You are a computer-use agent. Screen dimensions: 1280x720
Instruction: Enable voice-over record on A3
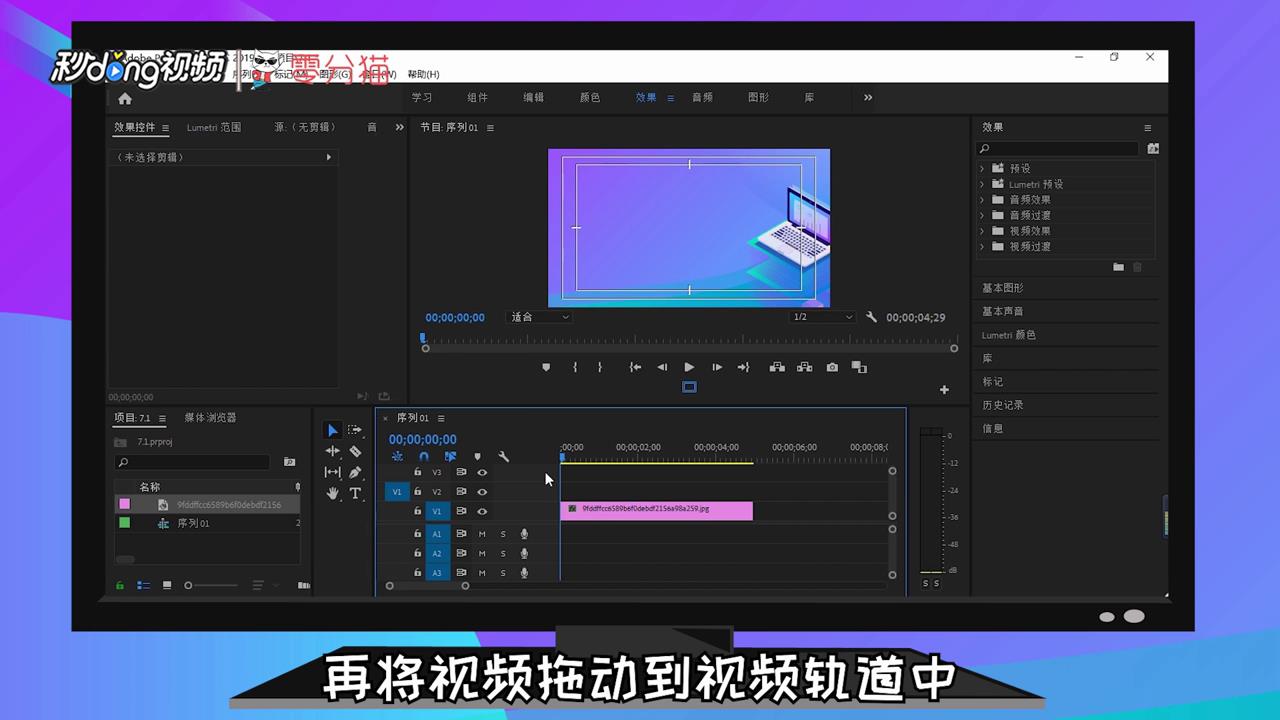tap(524, 573)
